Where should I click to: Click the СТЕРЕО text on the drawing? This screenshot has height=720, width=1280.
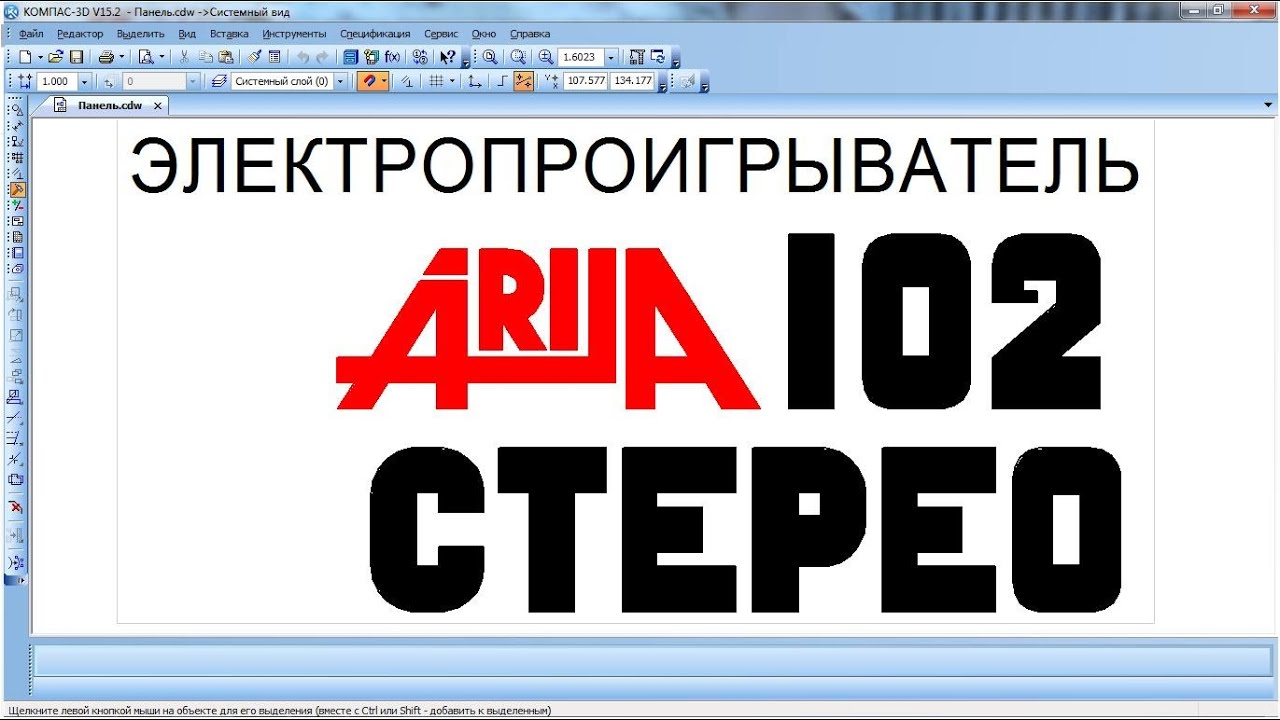point(745,530)
